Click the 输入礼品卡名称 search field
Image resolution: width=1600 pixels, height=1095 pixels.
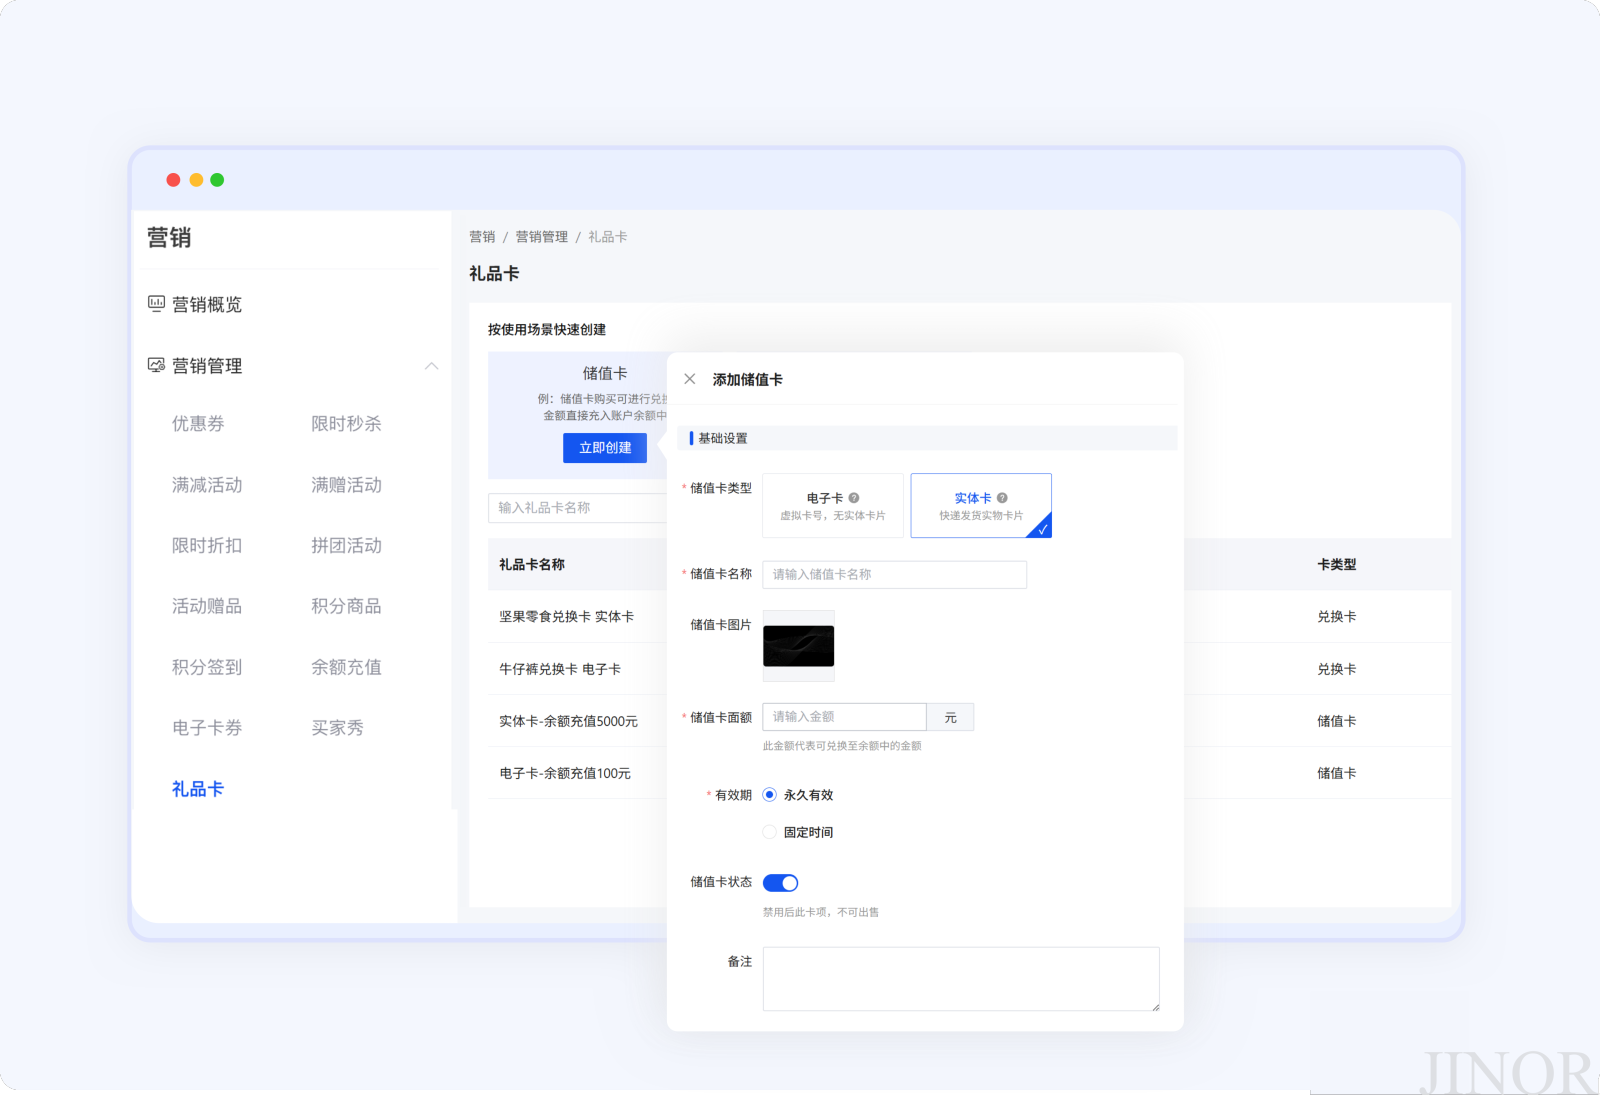coord(578,508)
